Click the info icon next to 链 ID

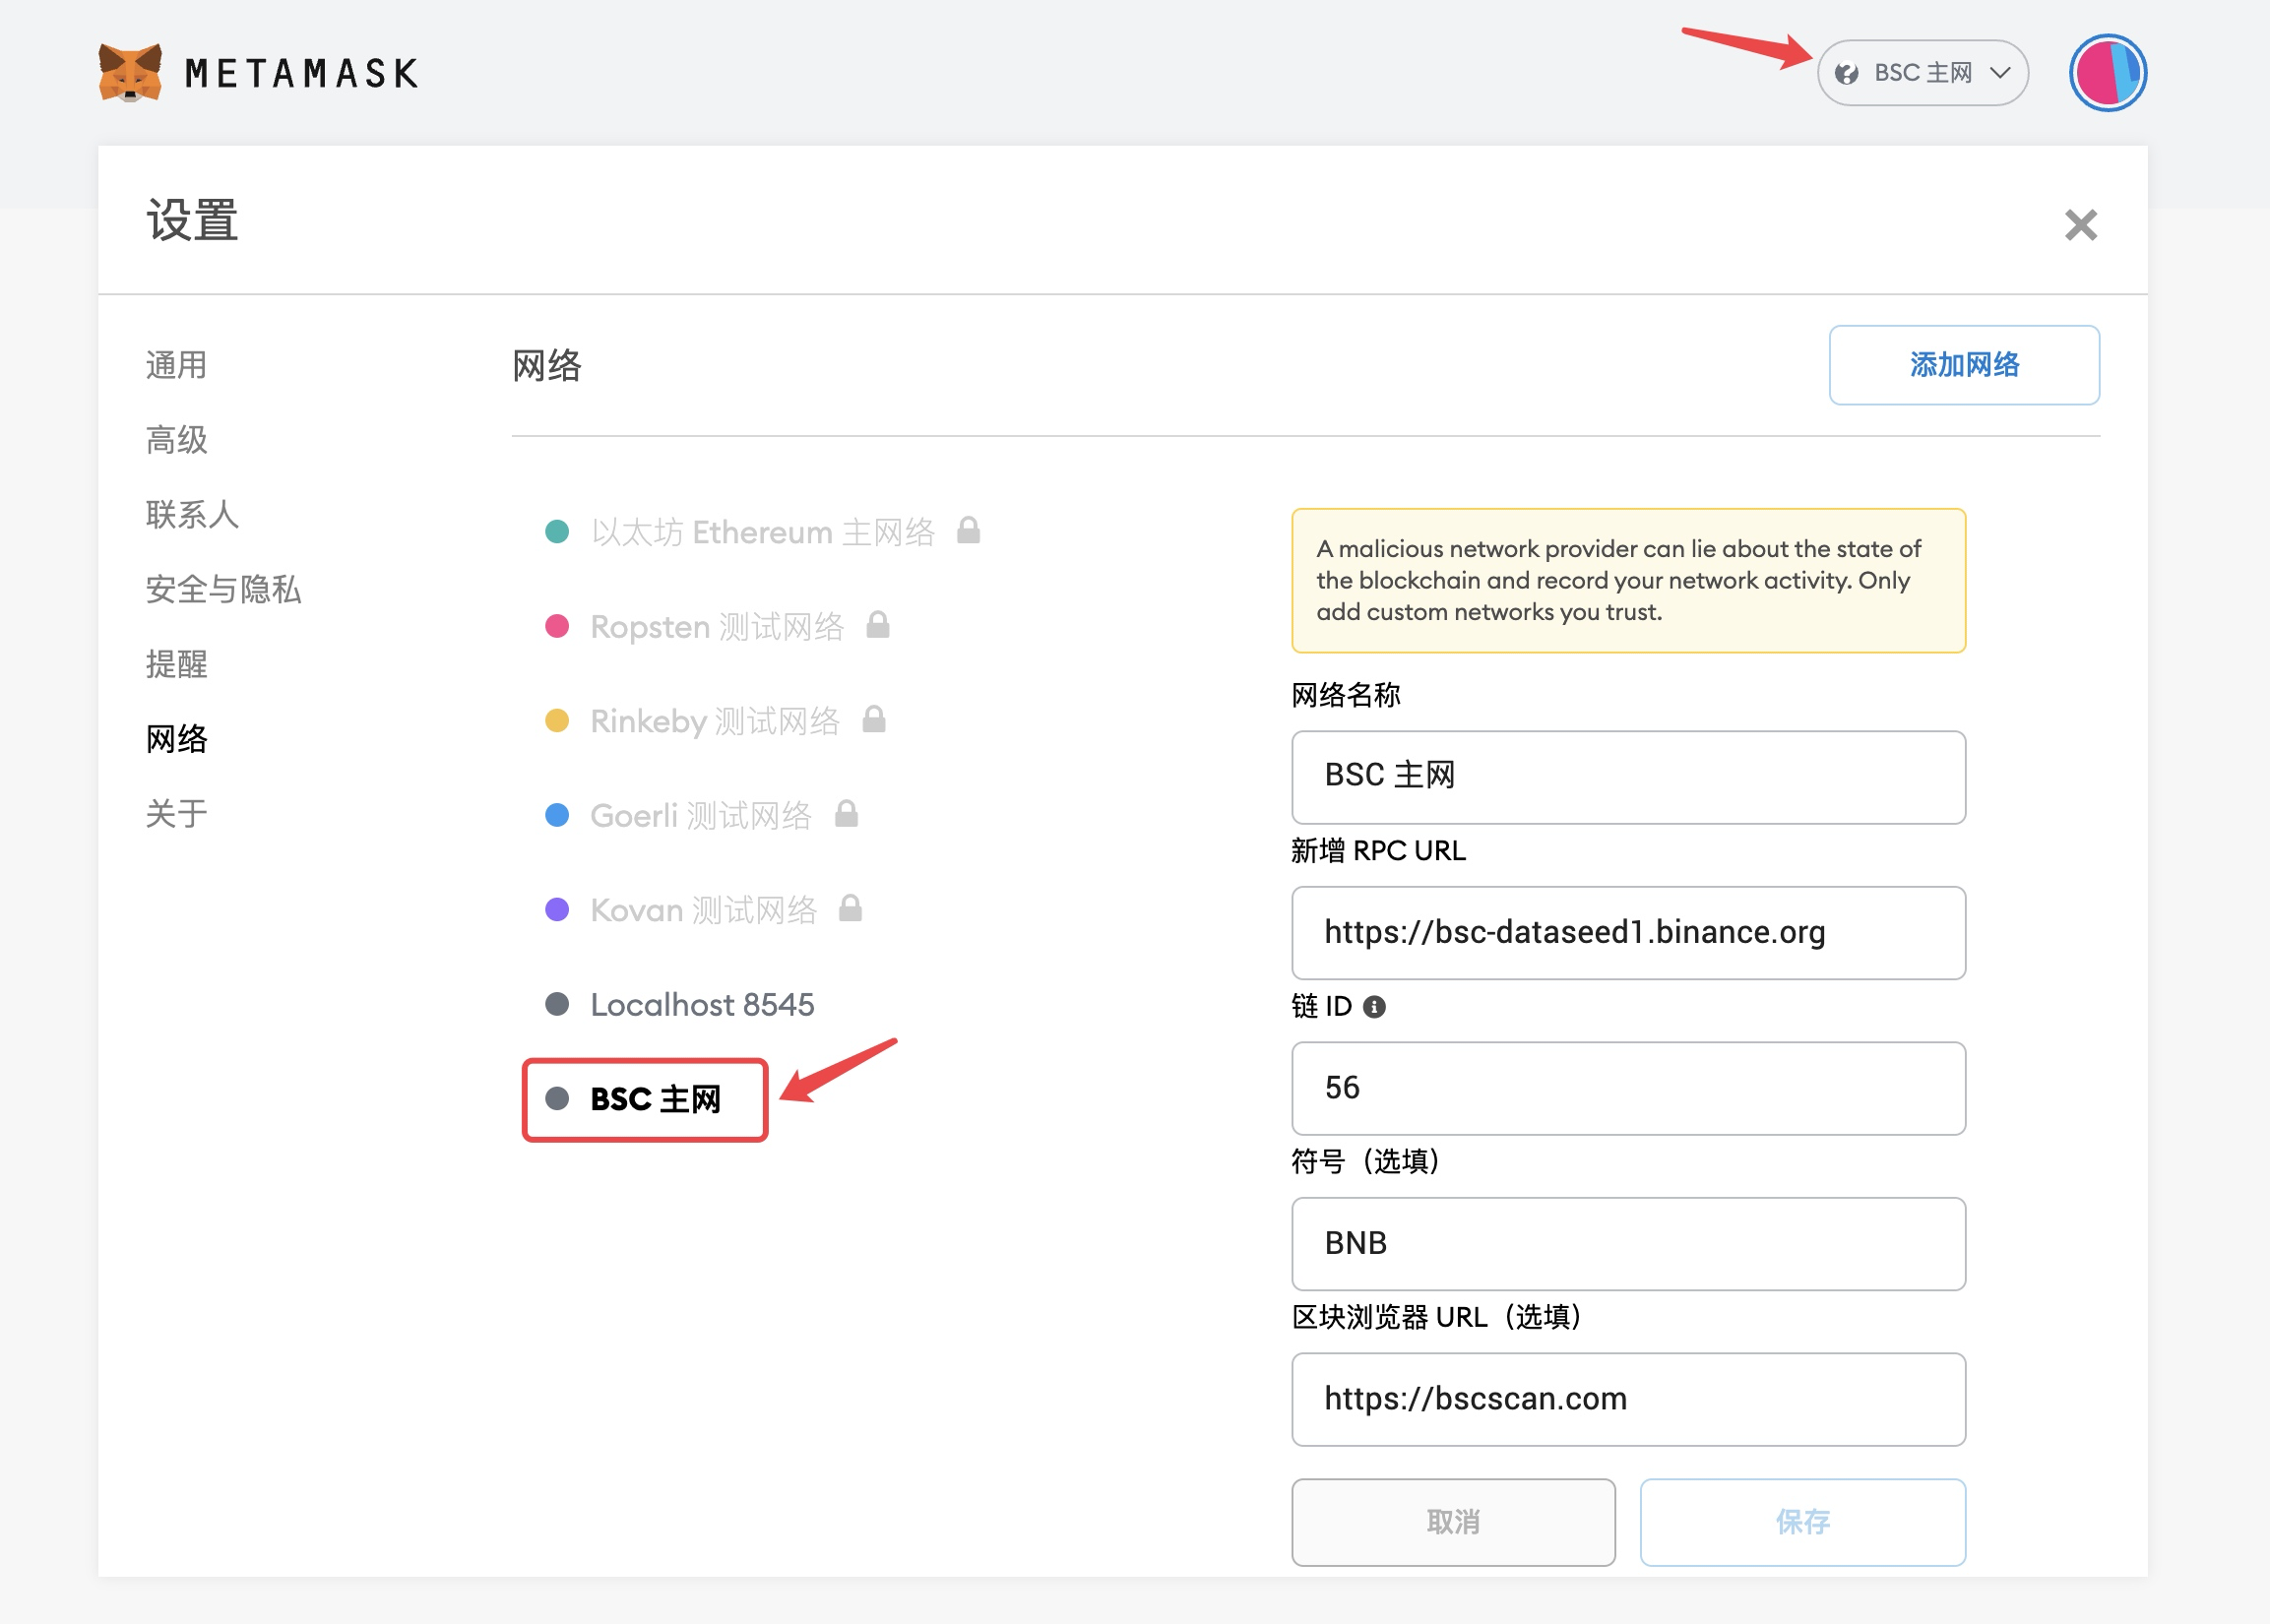point(1374,1007)
